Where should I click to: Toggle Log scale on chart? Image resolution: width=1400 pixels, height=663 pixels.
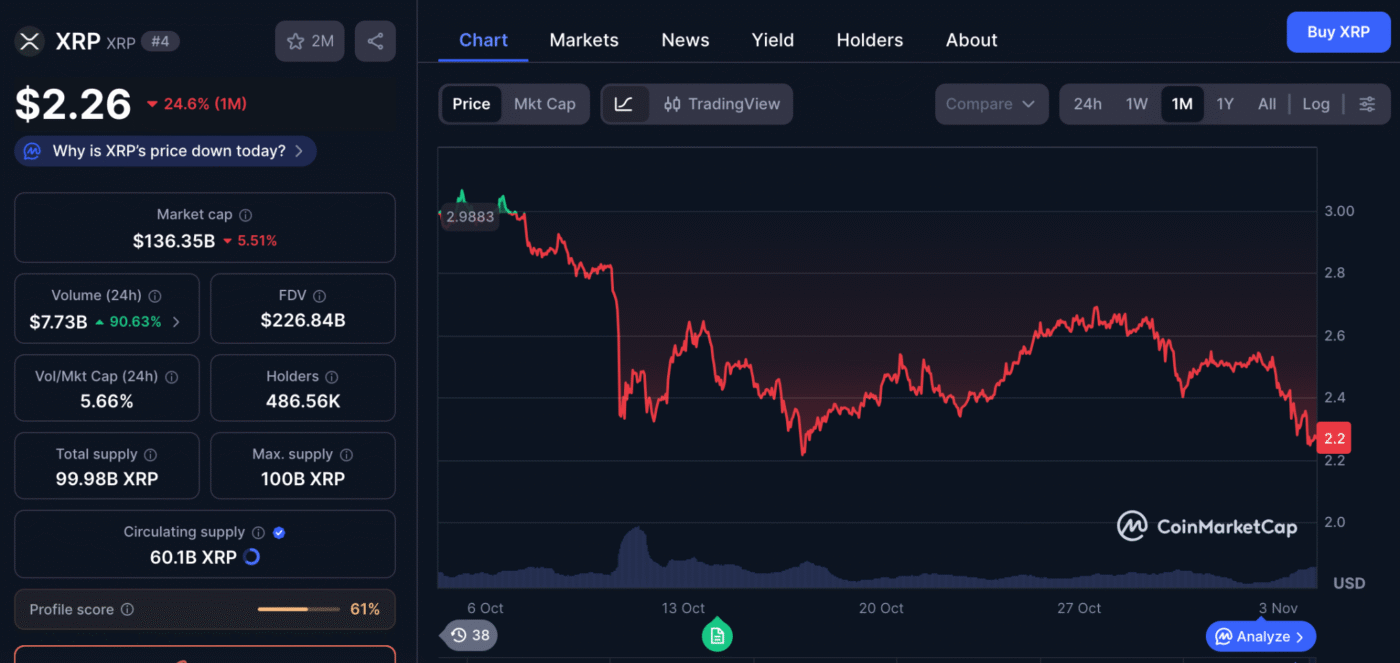1316,104
